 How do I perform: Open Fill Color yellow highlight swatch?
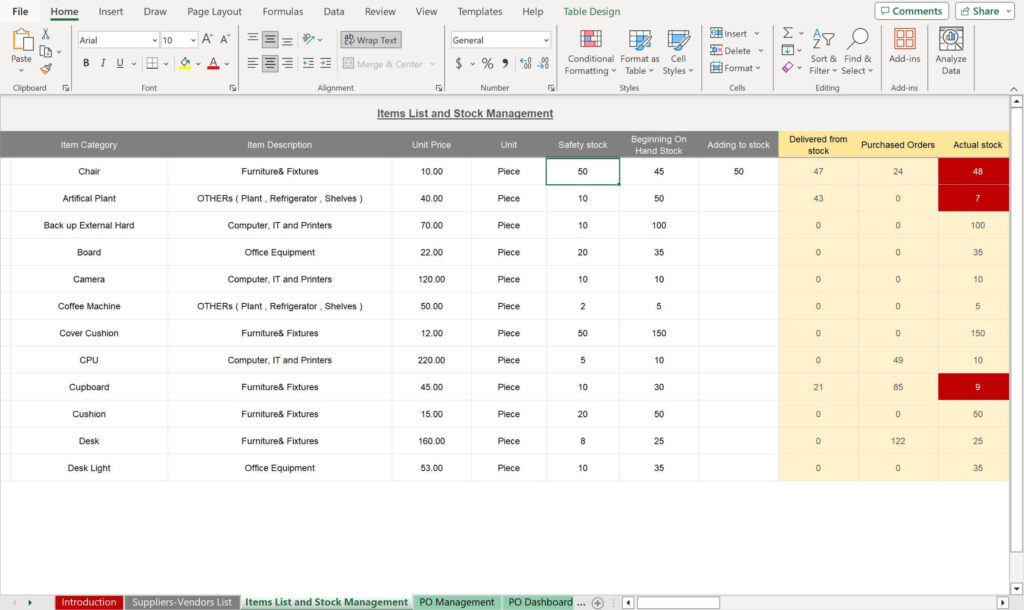[185, 63]
